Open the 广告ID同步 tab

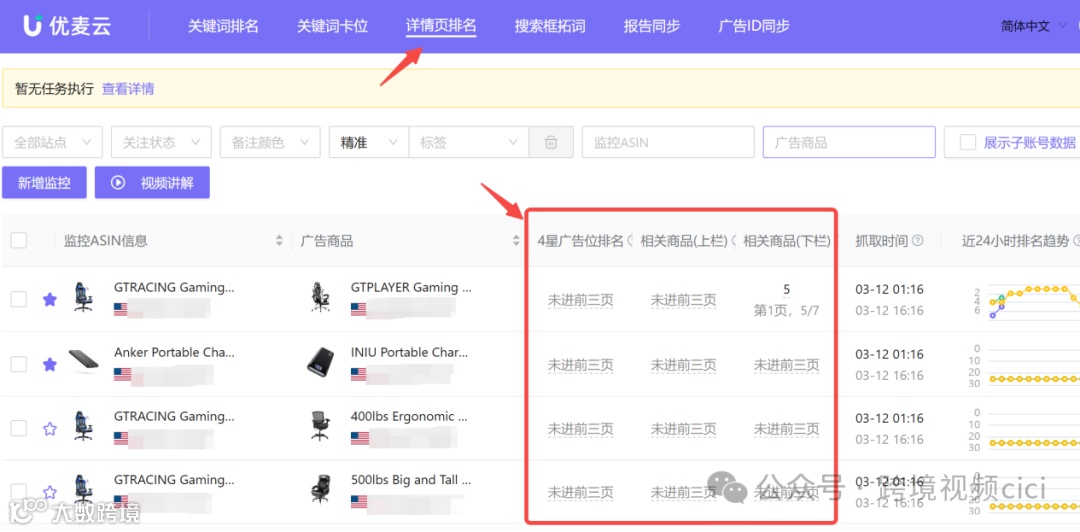(754, 26)
